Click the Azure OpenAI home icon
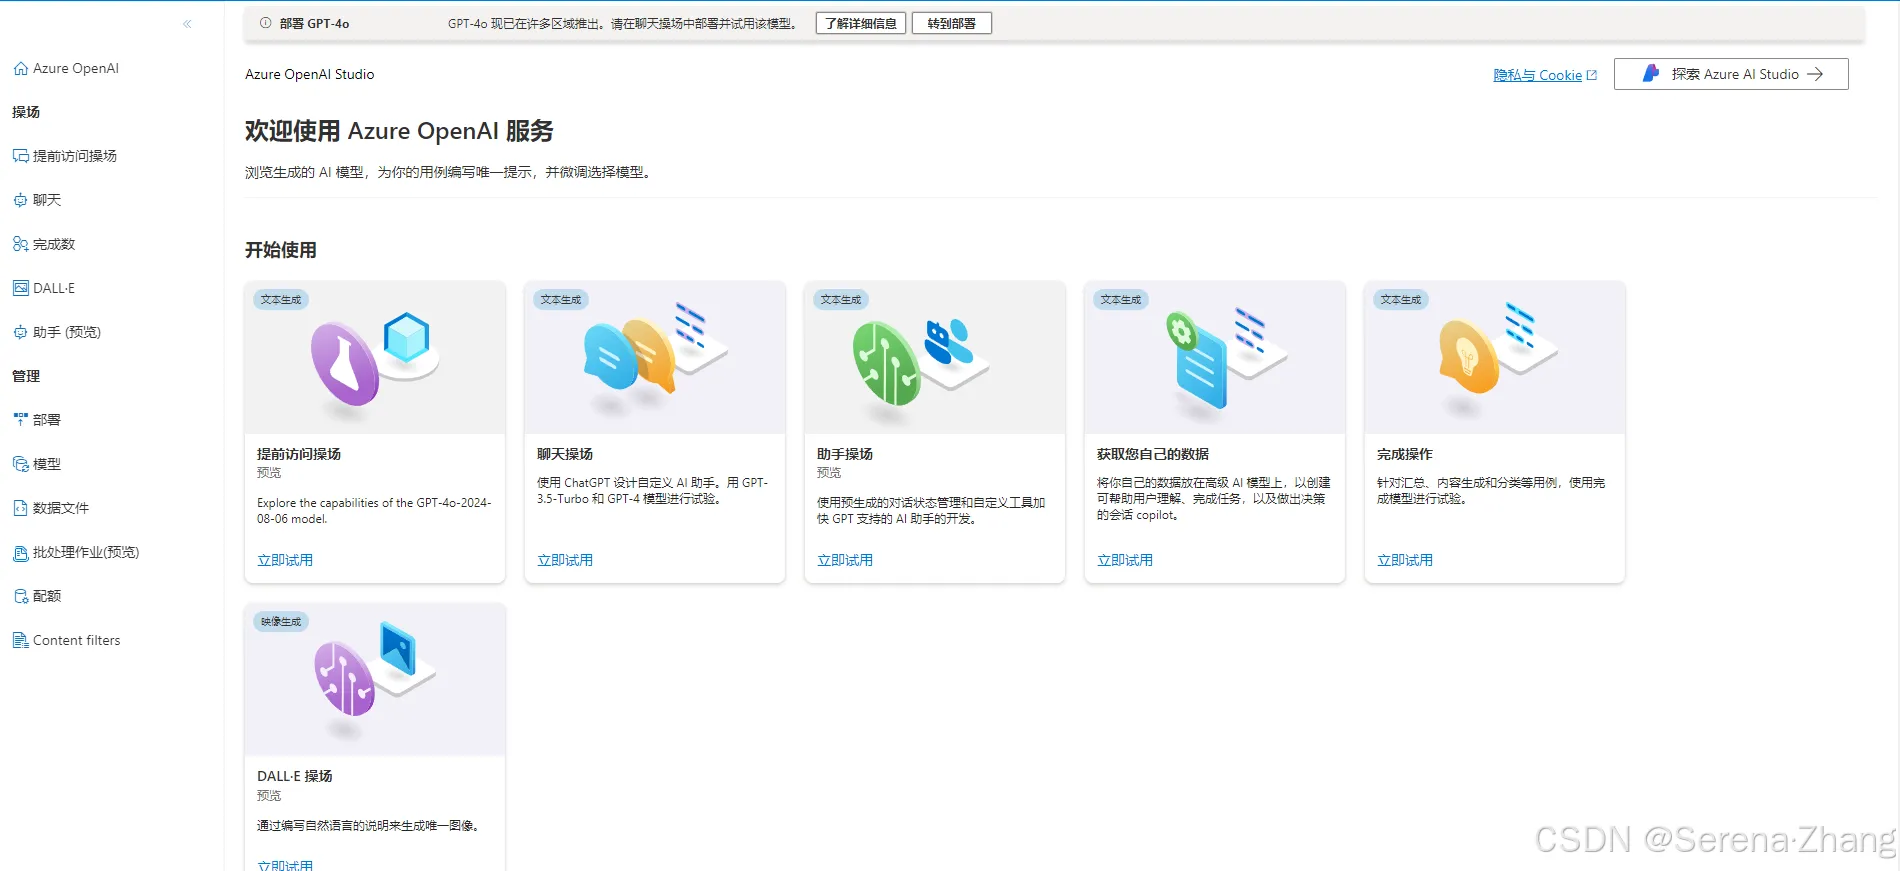 point(20,69)
